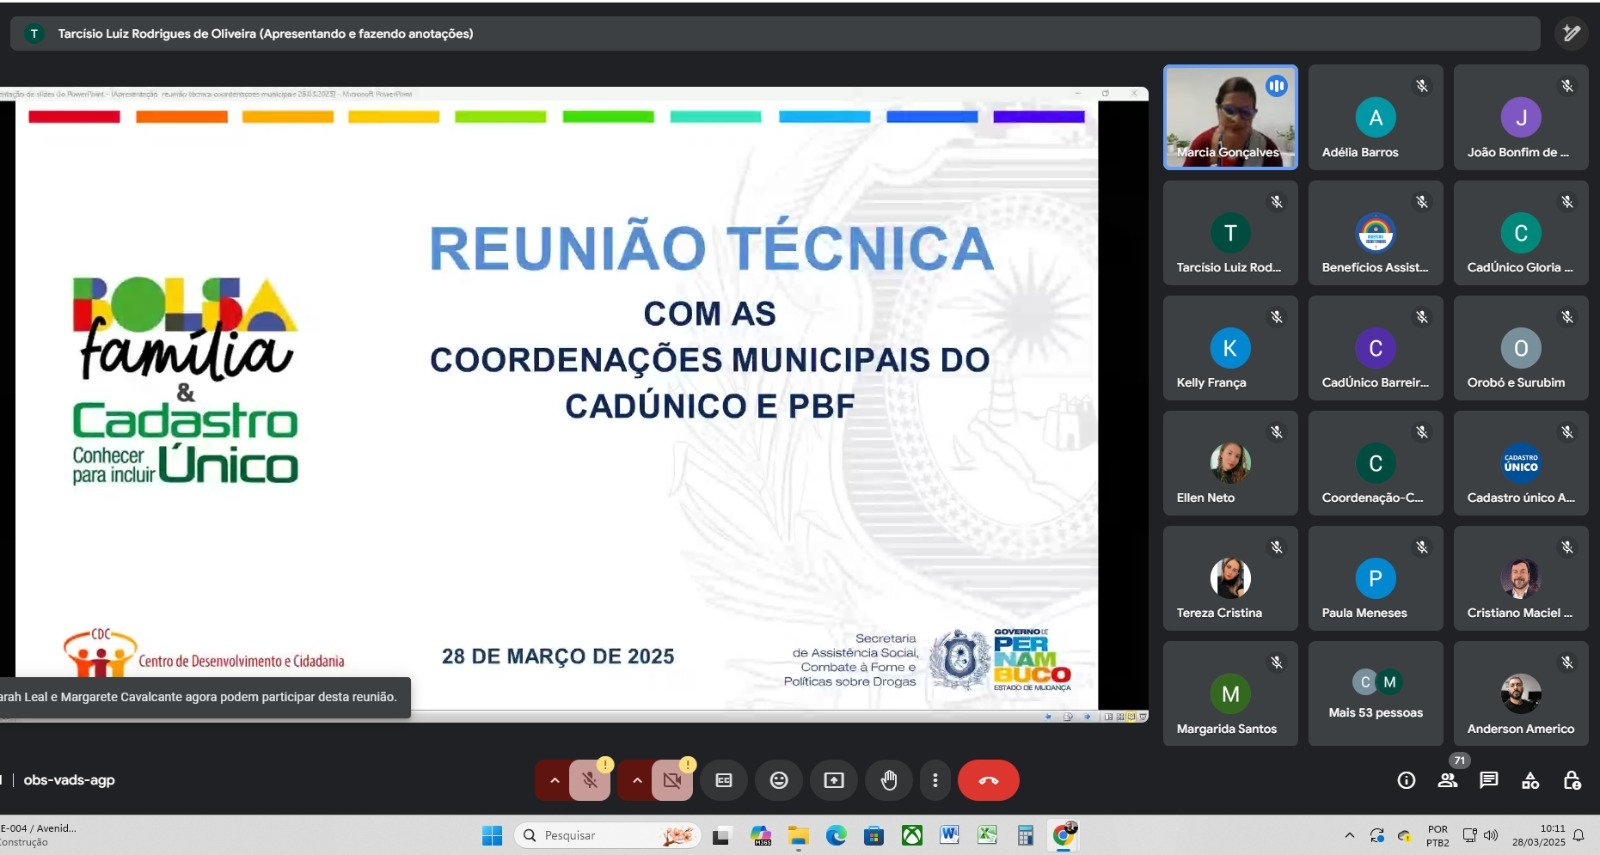Turn on closed captions
Screen dimensions: 1600x855
click(x=724, y=781)
